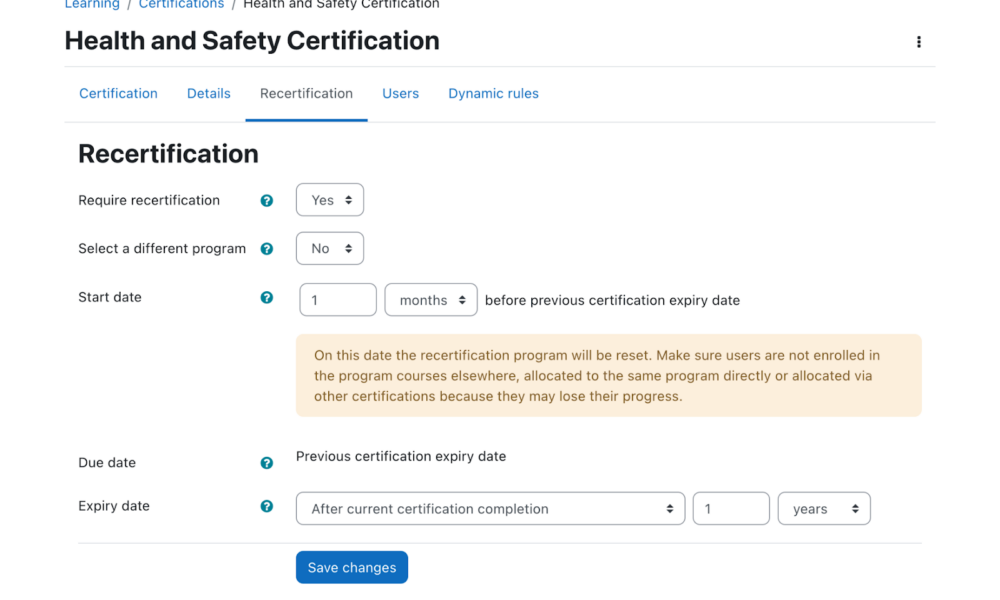Click the help icon for Select a different program
Image resolution: width=1000 pixels, height=600 pixels.
[x=266, y=248]
